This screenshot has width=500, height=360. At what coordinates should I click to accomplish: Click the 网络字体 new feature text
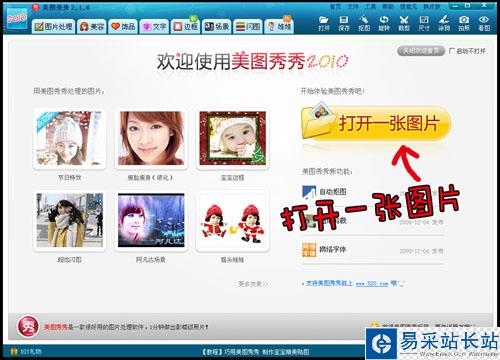click(333, 249)
